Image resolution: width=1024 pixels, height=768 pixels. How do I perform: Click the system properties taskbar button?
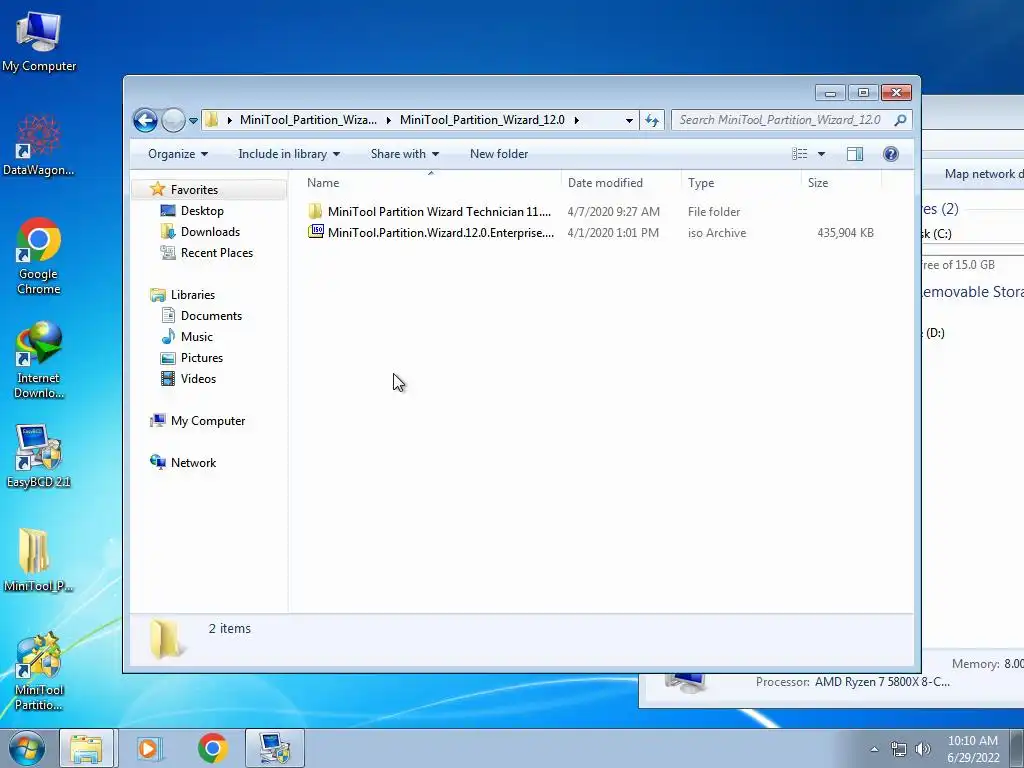coord(274,748)
